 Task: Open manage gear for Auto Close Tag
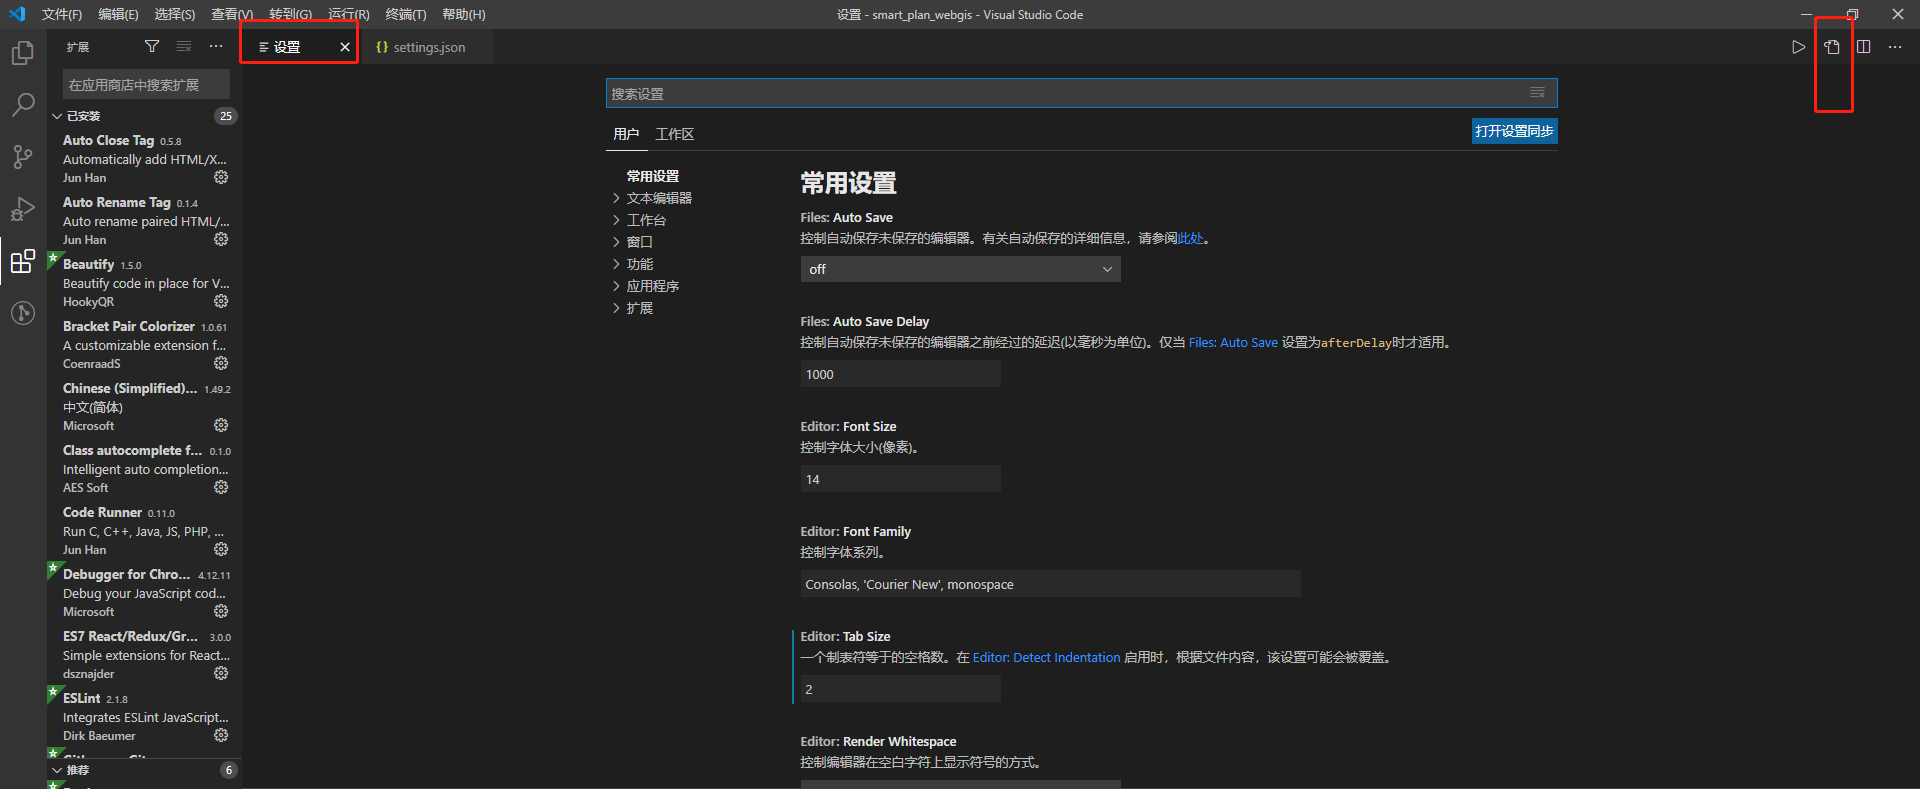coord(221,177)
